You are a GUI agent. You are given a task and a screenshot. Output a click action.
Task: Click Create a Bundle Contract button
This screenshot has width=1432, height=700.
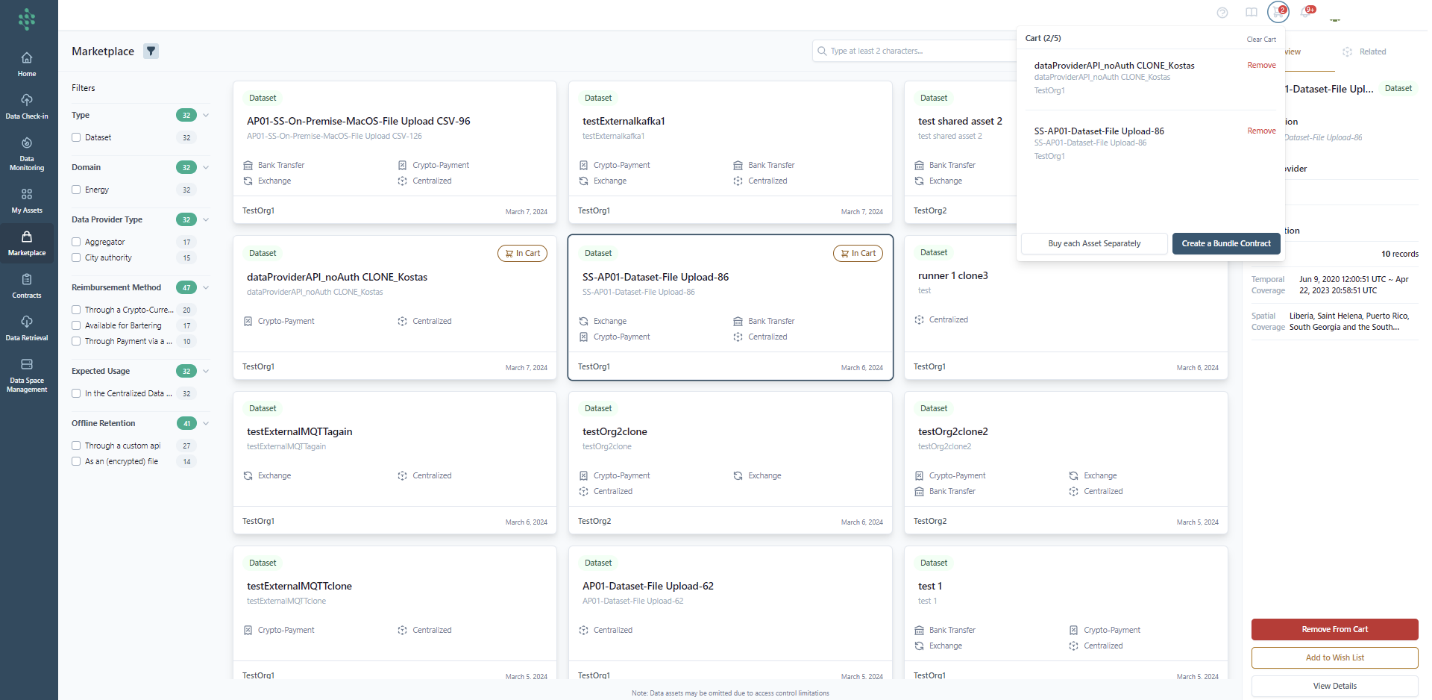(x=1226, y=244)
